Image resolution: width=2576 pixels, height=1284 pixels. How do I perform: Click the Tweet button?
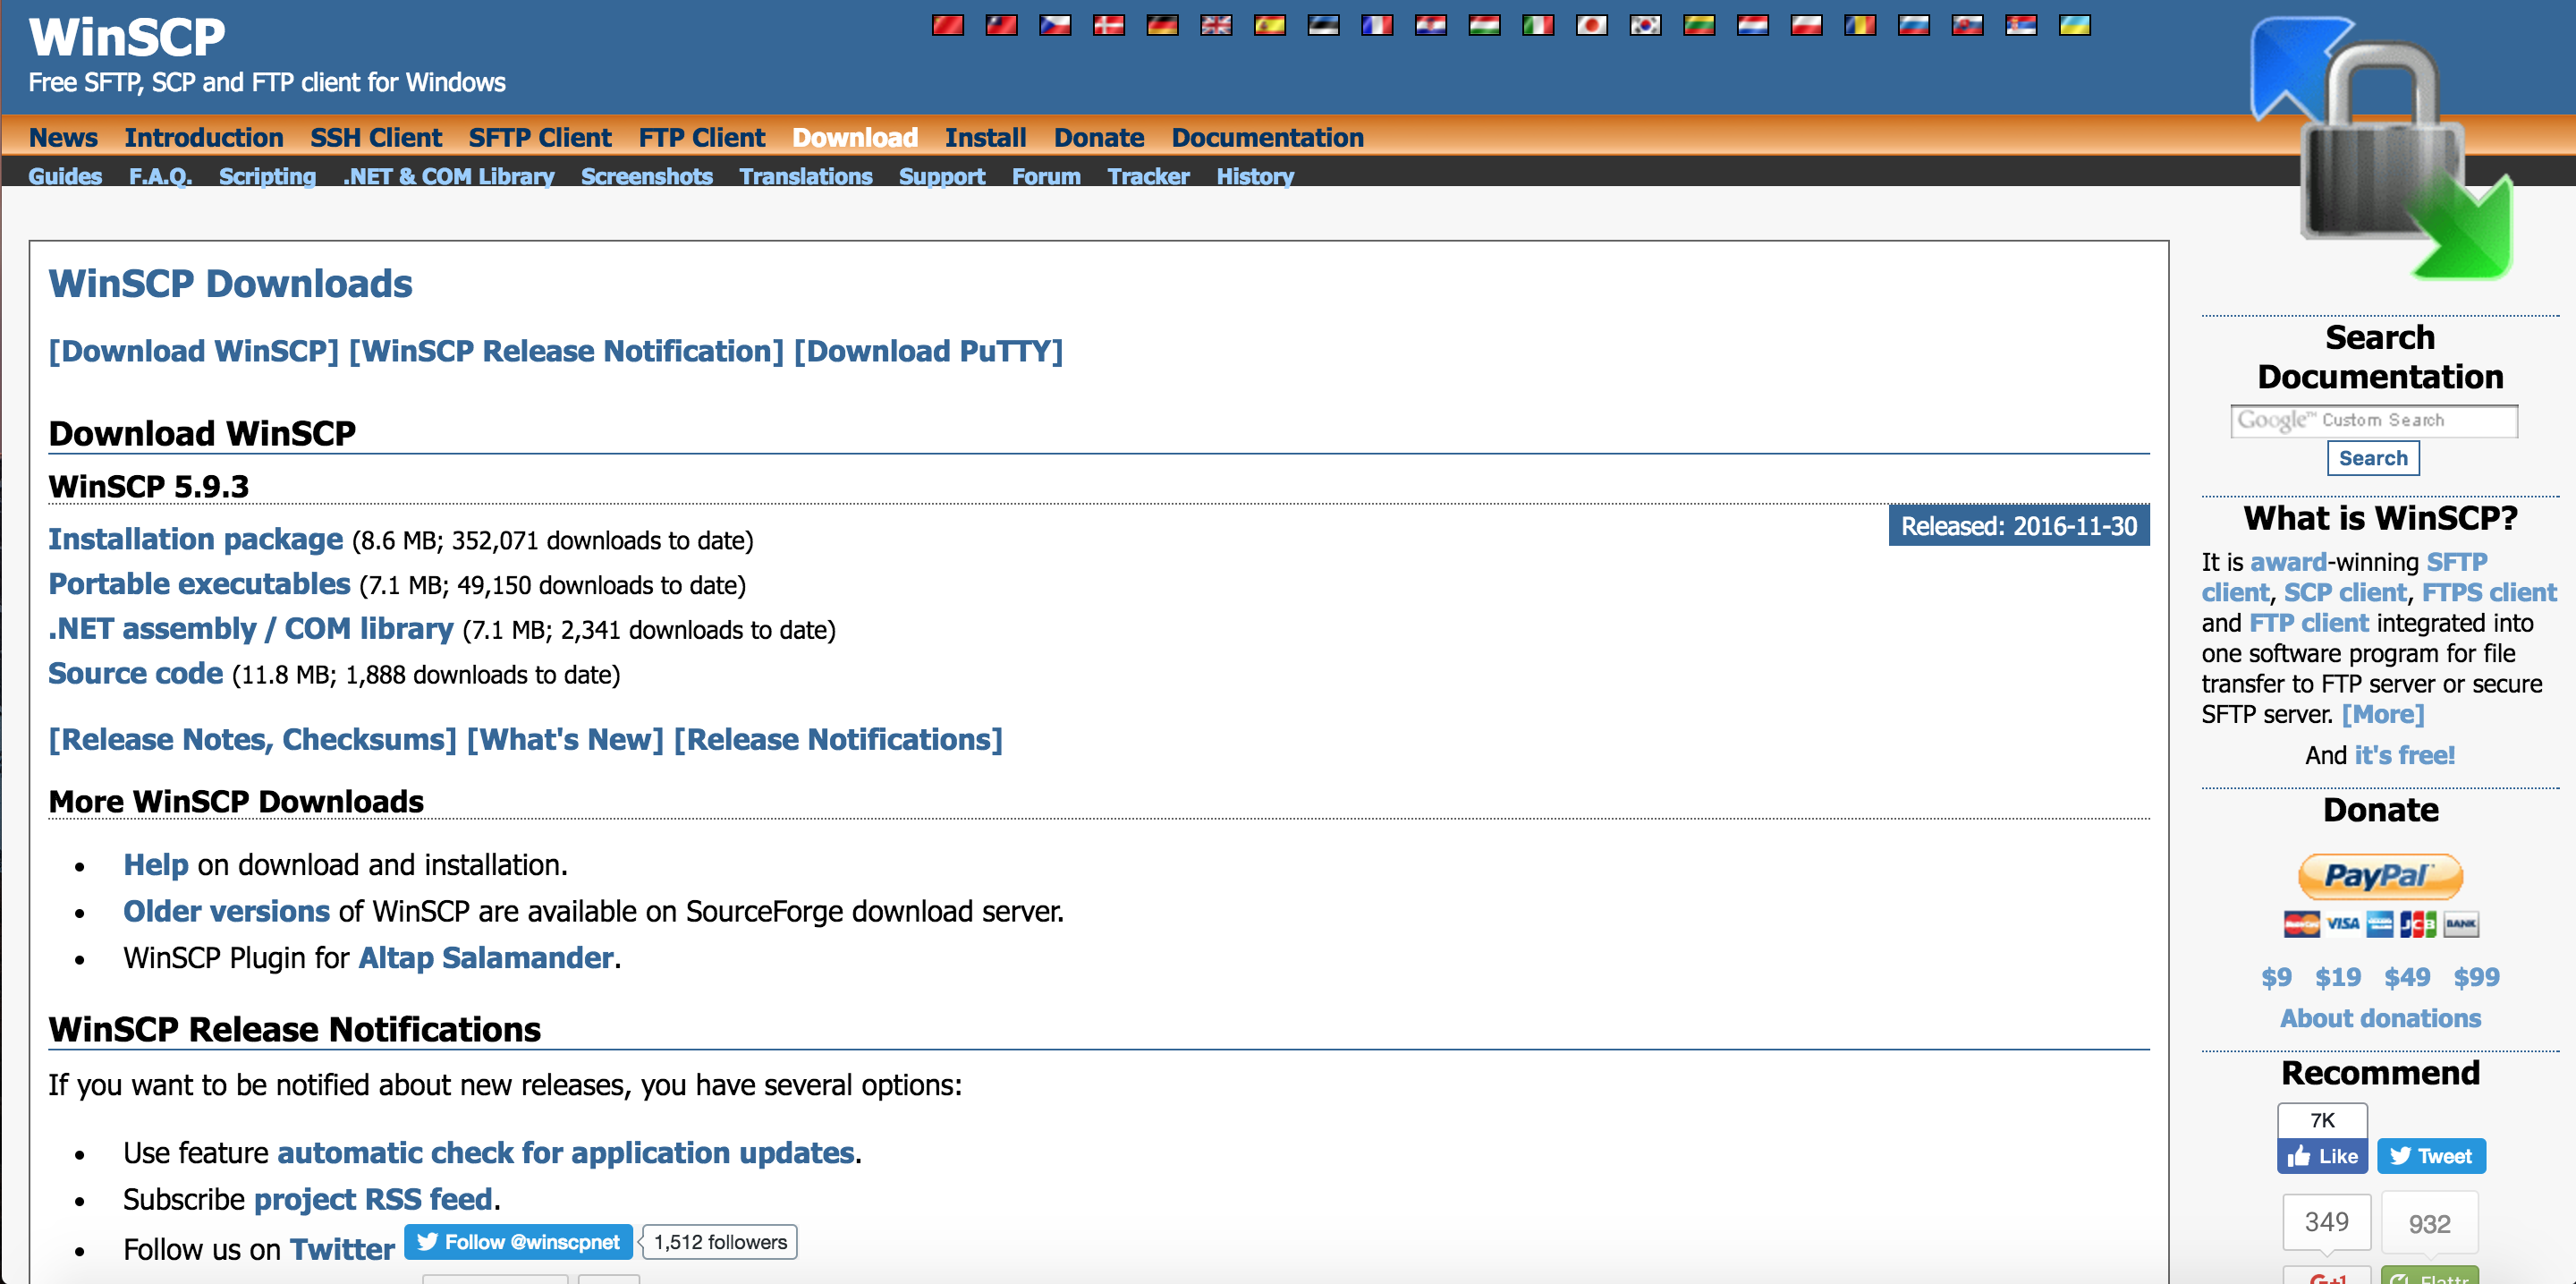[2431, 1156]
